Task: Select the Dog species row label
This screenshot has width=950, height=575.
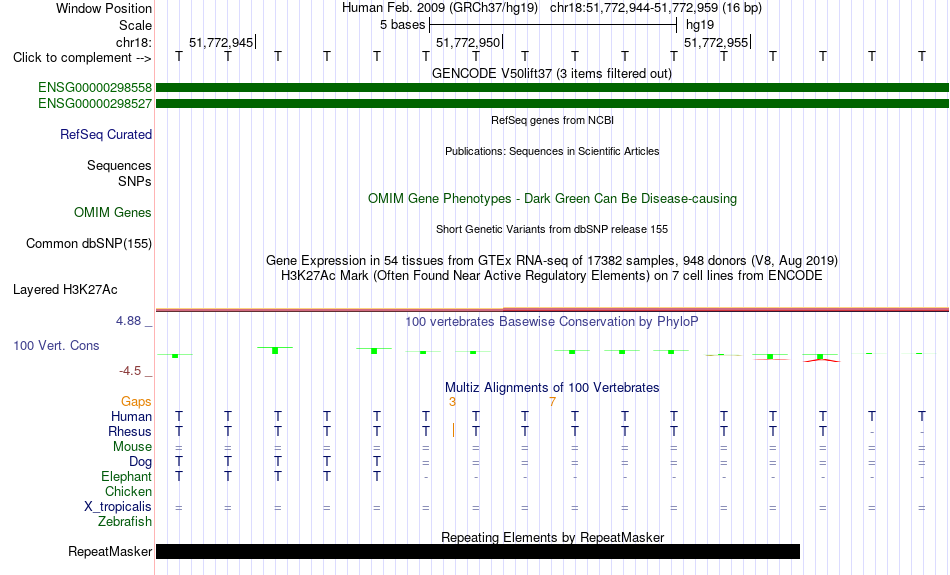Action: 141,462
